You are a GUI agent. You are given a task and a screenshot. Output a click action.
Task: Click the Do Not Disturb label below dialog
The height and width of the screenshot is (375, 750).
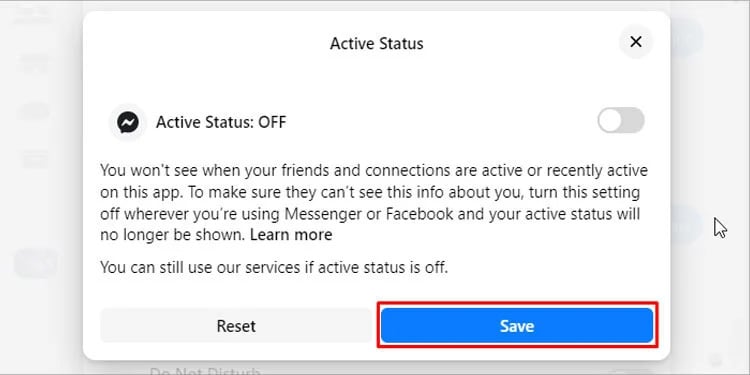click(x=205, y=371)
